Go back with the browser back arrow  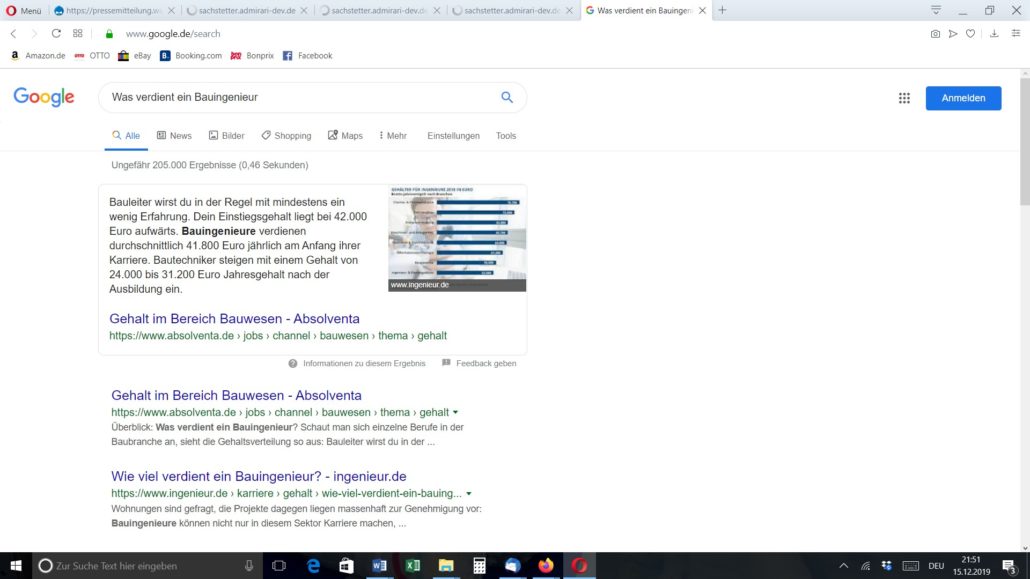(x=13, y=34)
